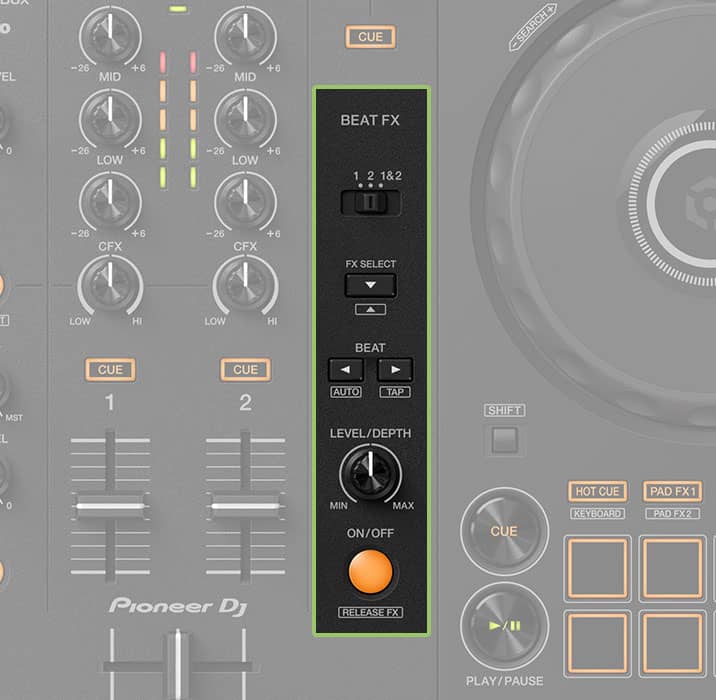Click the right channel level meter
Screen dimensions: 716x700
coord(193,120)
